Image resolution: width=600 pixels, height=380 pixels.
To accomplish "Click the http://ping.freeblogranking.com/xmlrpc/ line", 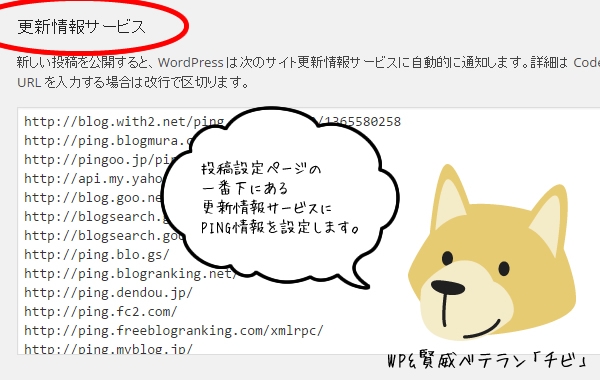I will (x=174, y=330).
